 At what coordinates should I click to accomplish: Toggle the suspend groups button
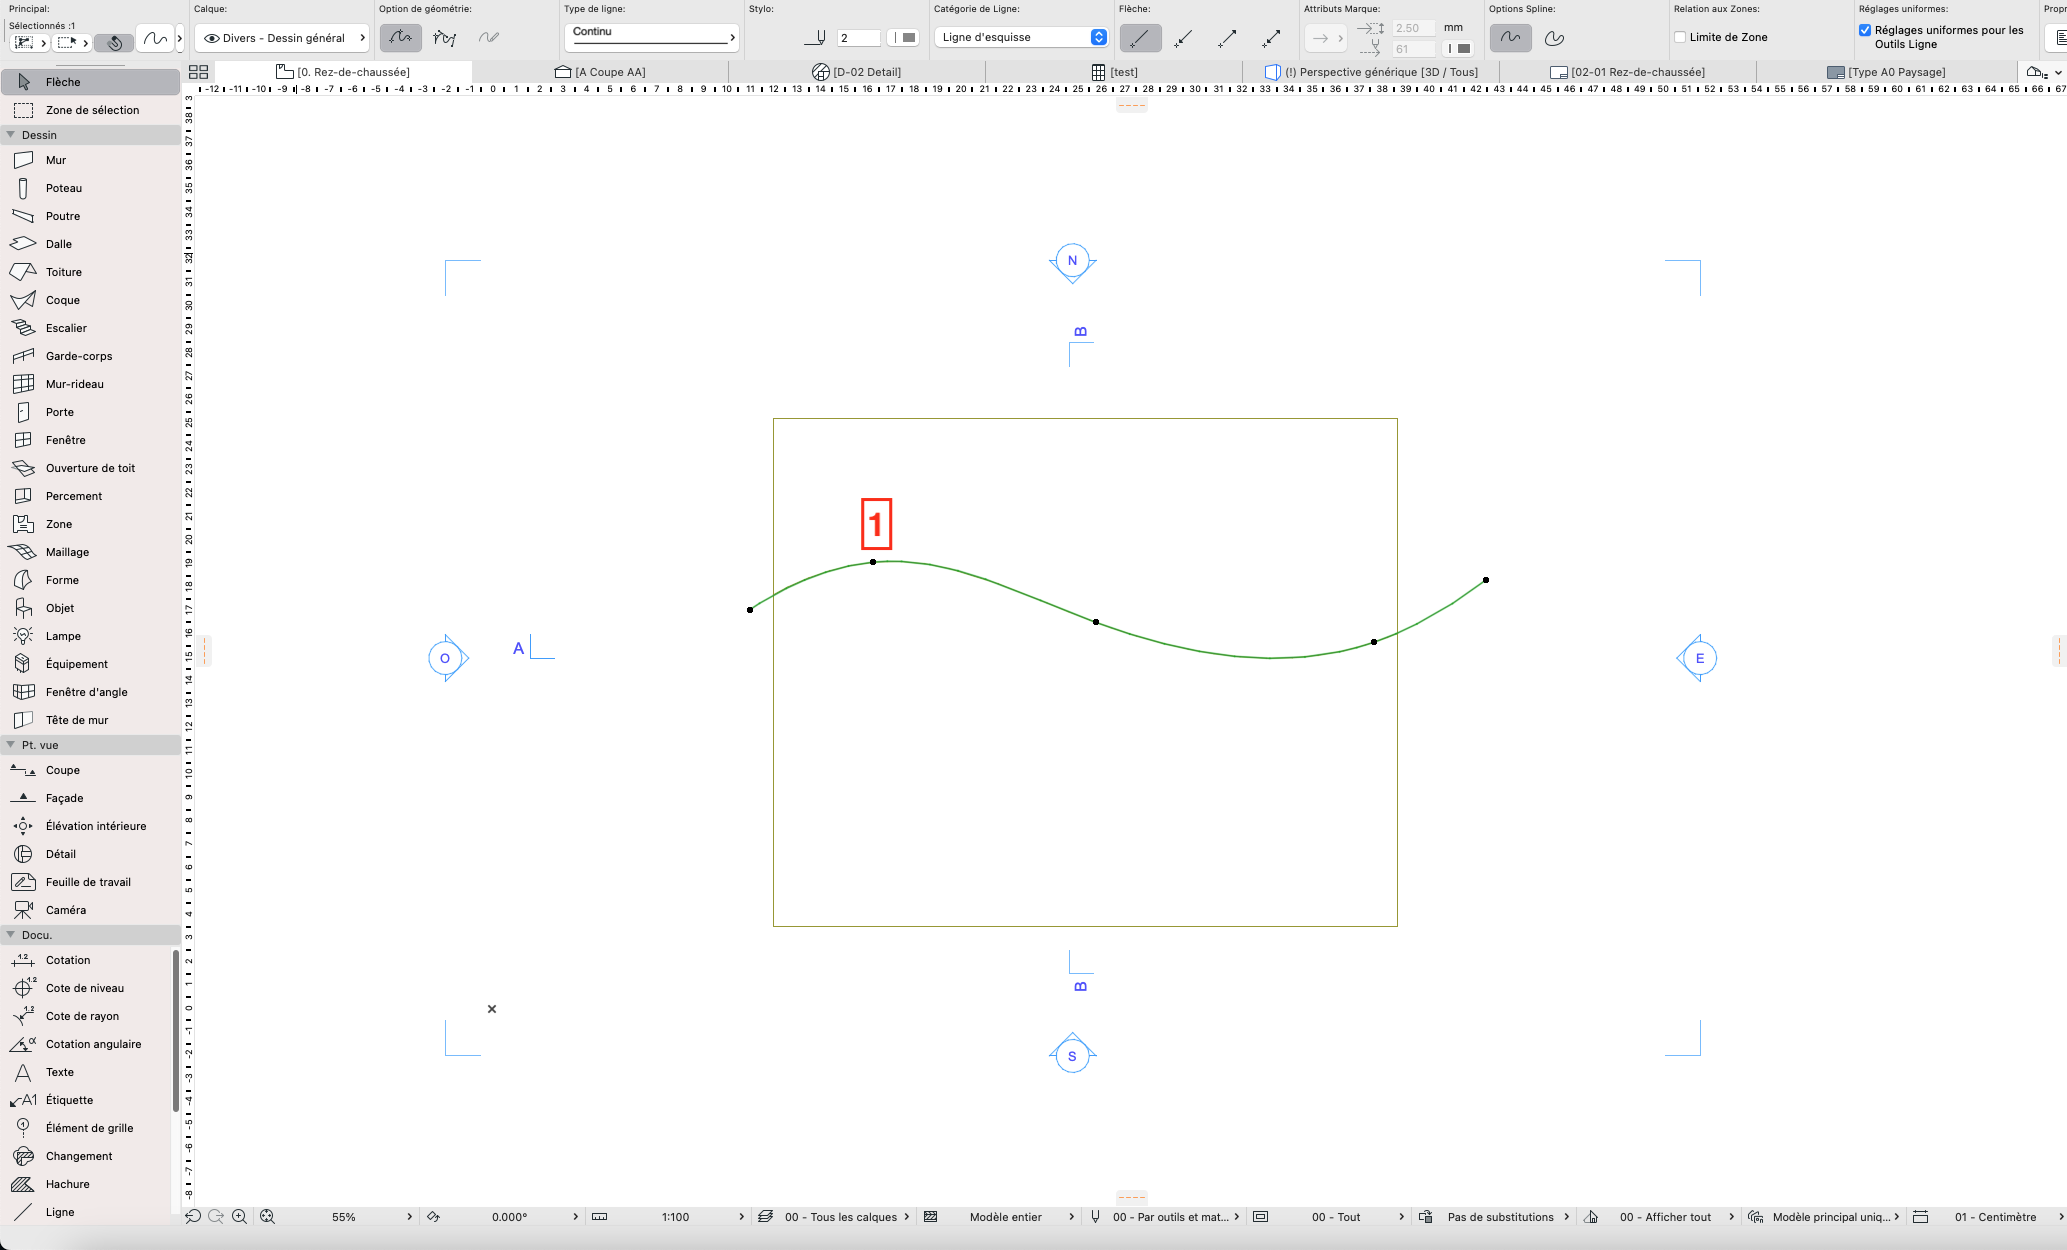(114, 43)
